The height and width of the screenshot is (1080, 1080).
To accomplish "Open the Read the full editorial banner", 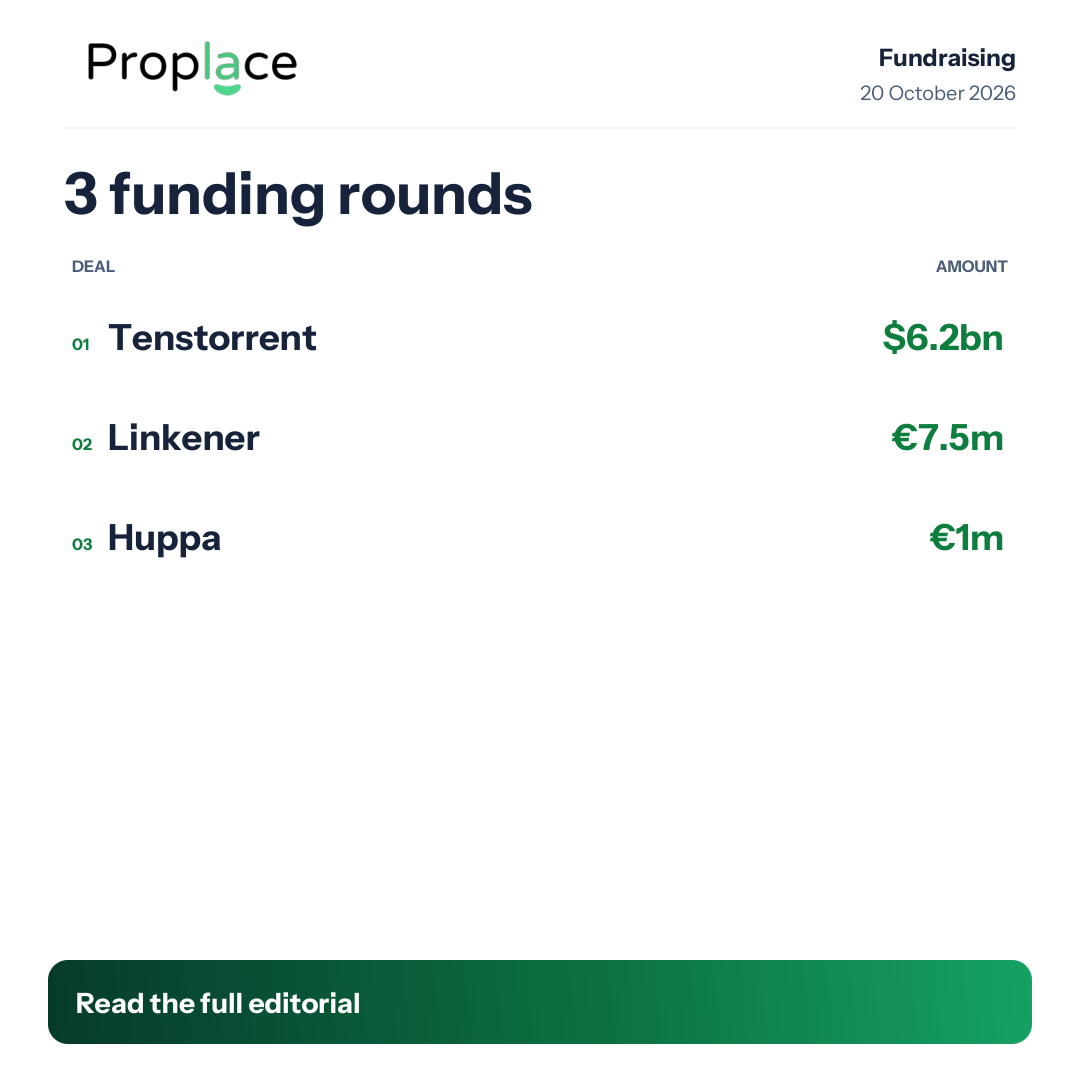I will 539,1001.
